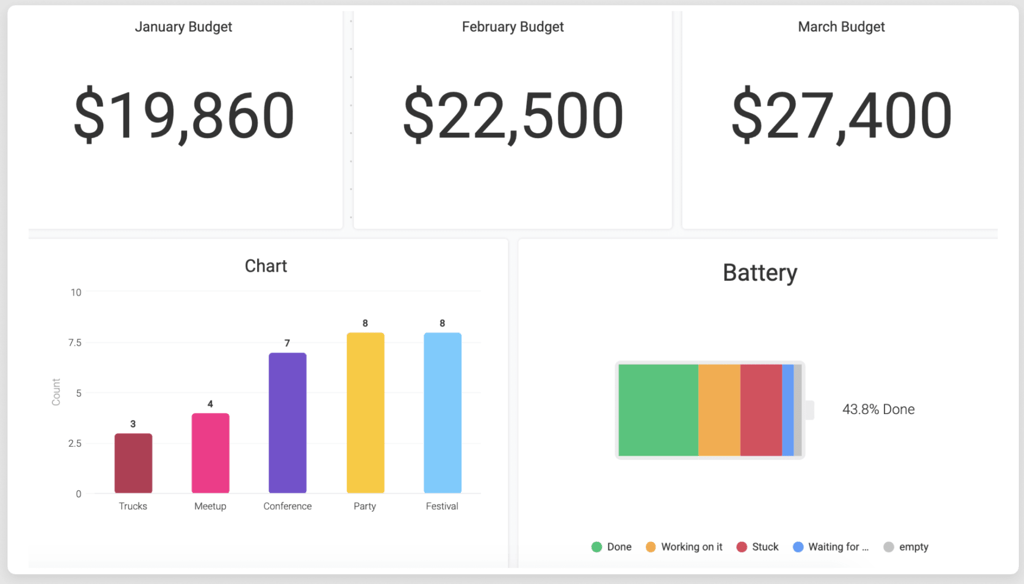Open the January Budget widget
The height and width of the screenshot is (584, 1024).
pyautogui.click(x=183, y=115)
